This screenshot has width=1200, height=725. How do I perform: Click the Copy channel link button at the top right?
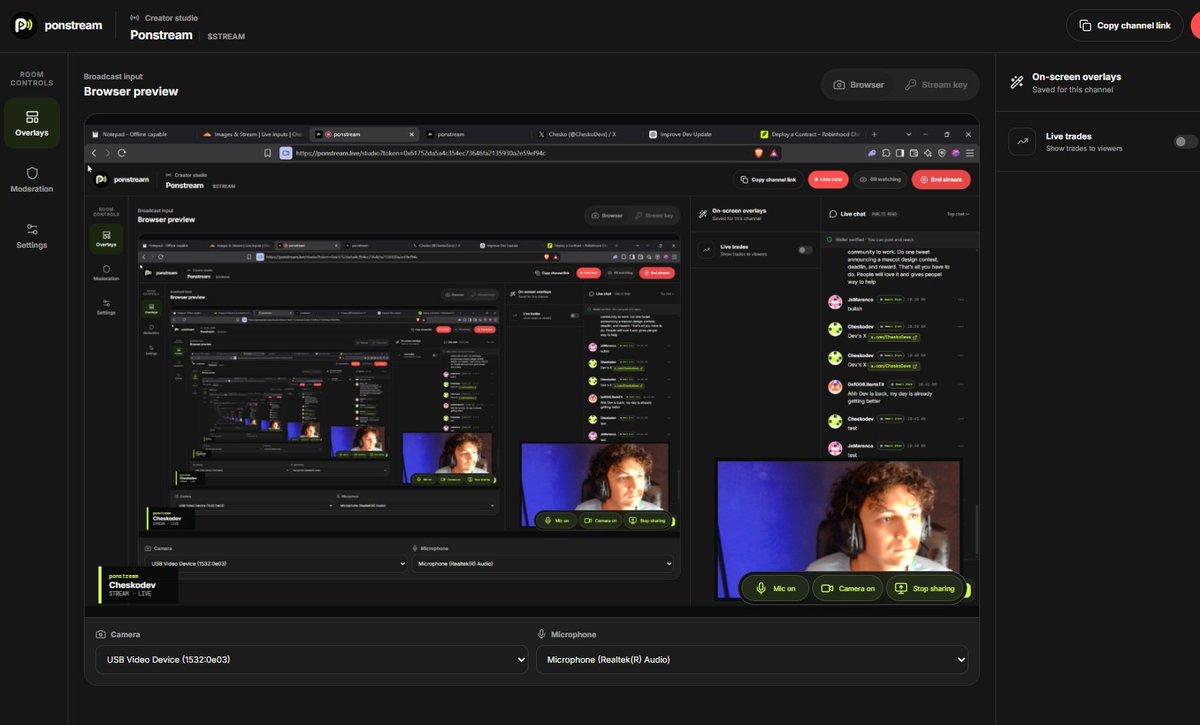coord(1124,25)
